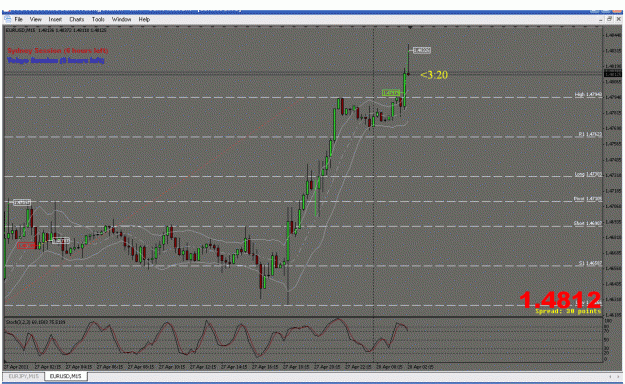This screenshot has width=625, height=384.
Task: Click the yellow Spread points label
Action: coord(568,311)
